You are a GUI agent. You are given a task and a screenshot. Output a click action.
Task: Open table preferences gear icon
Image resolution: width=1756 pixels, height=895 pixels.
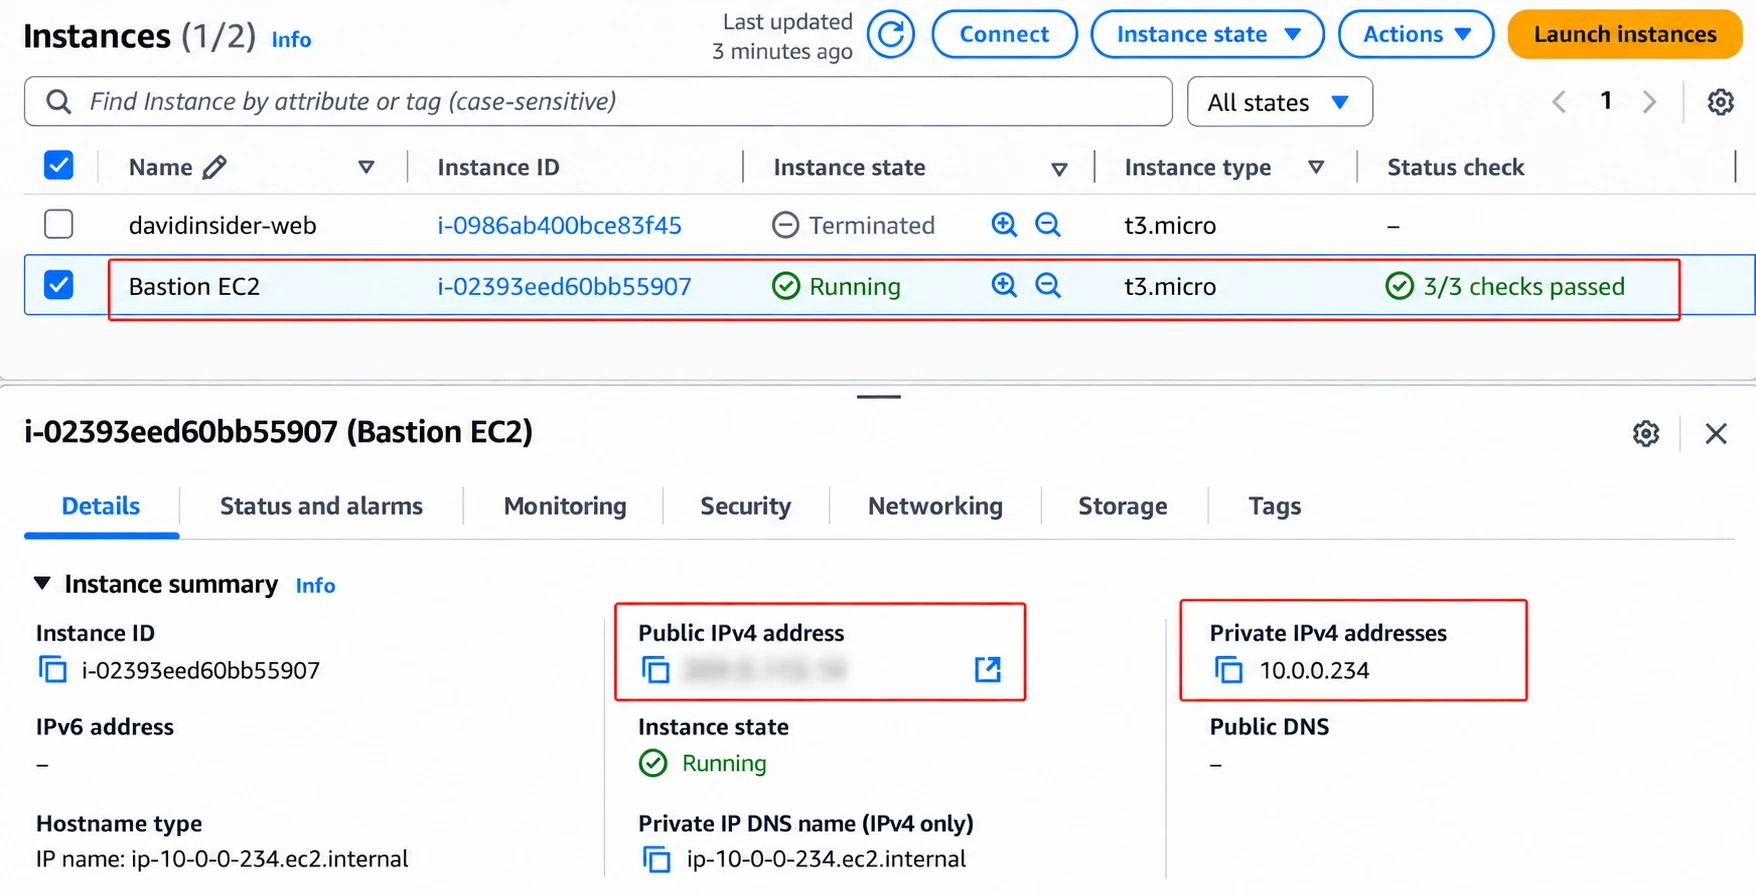coord(1720,102)
